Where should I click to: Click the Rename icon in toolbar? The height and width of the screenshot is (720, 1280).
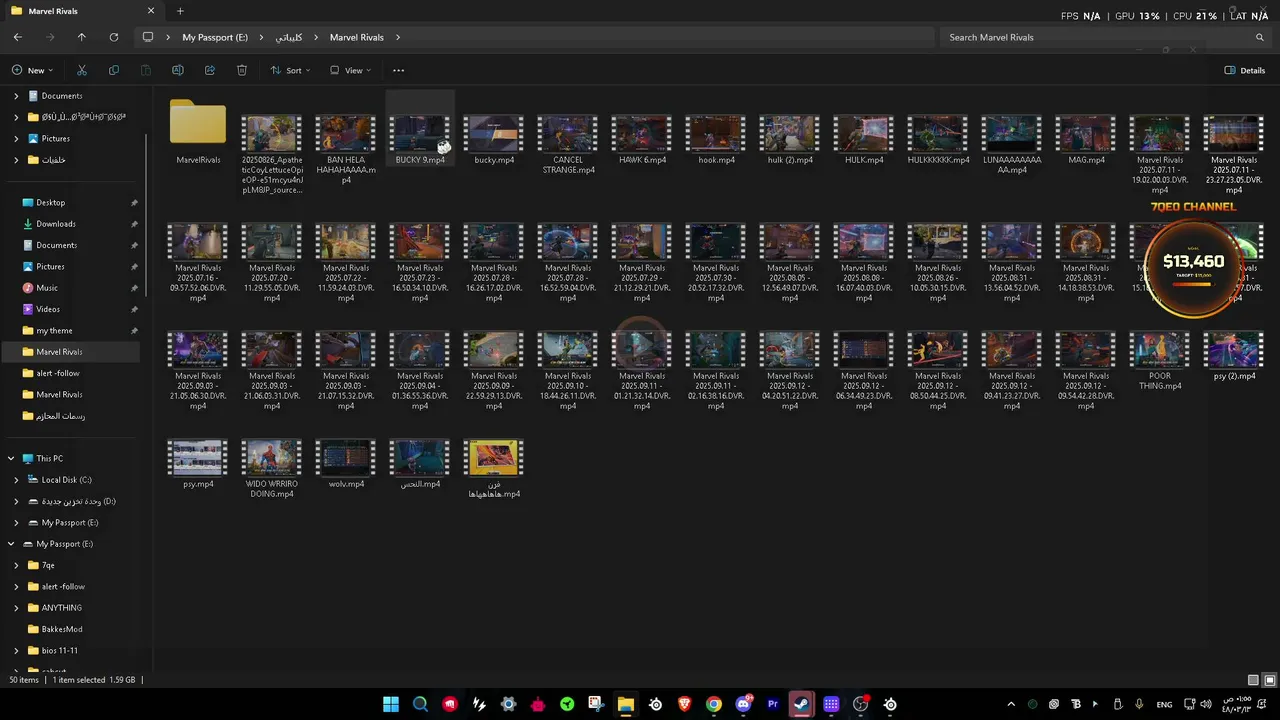tap(178, 70)
